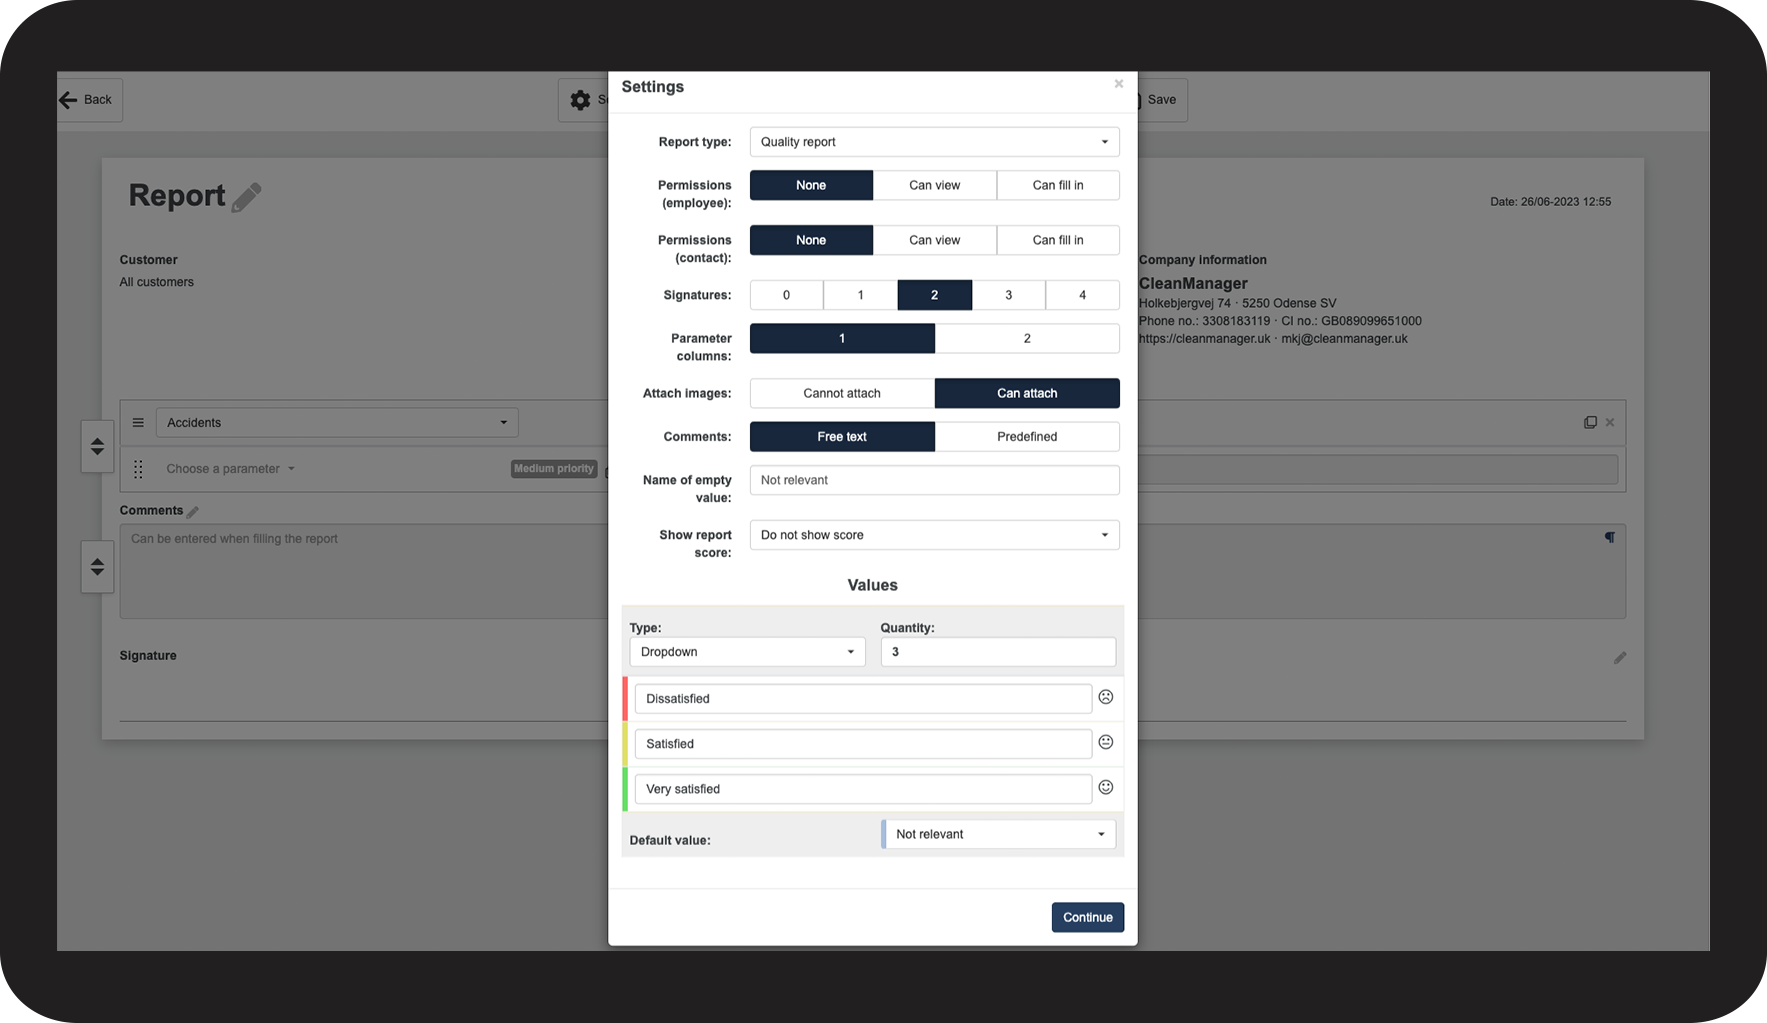The height and width of the screenshot is (1023, 1767).
Task: Click the dotted drag handle beside Choose a parameter
Action: pos(138,468)
